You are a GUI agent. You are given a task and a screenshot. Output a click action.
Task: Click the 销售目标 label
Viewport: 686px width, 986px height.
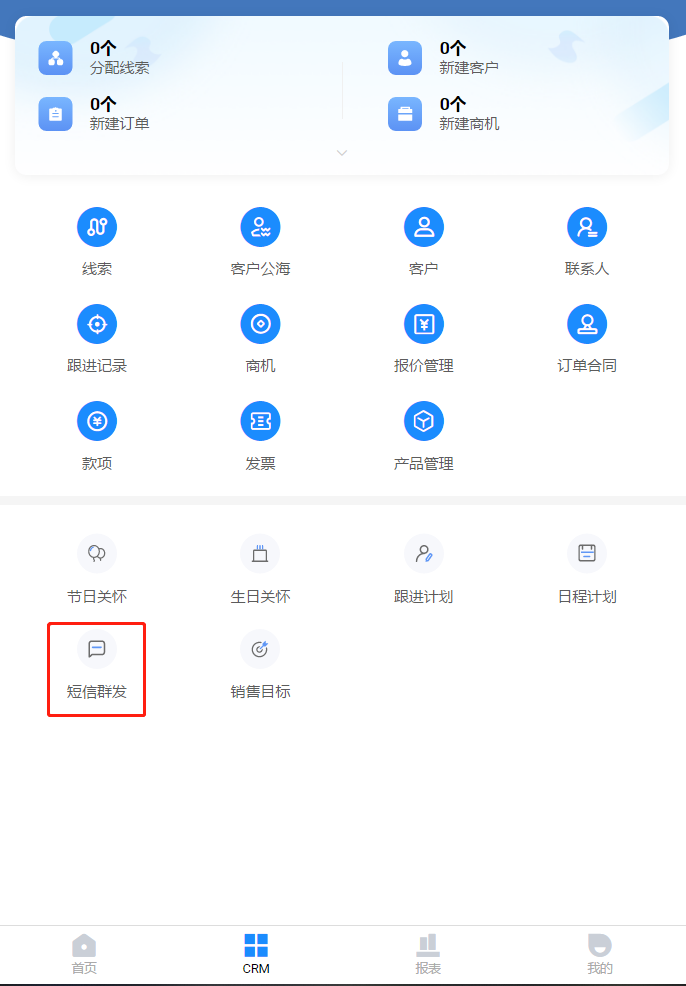260,692
